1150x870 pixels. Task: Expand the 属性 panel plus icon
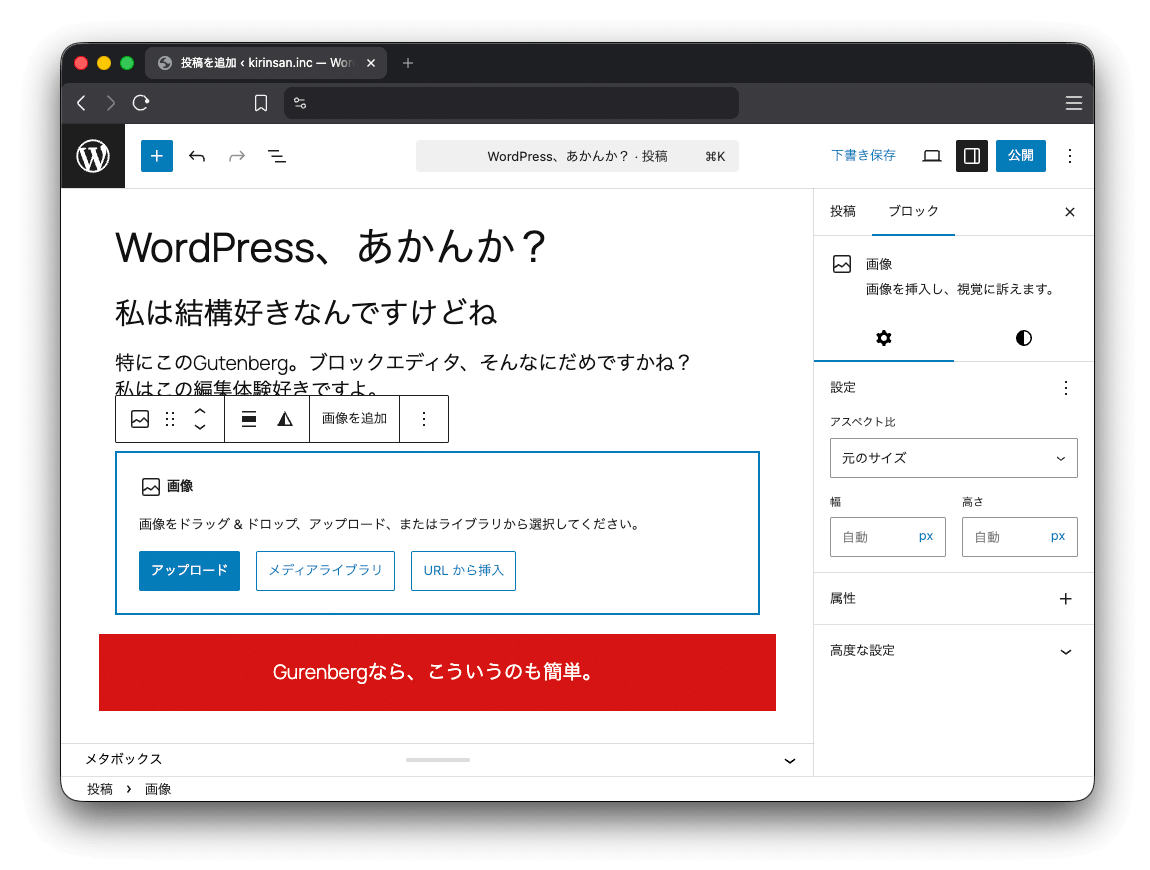pyautogui.click(x=1066, y=599)
